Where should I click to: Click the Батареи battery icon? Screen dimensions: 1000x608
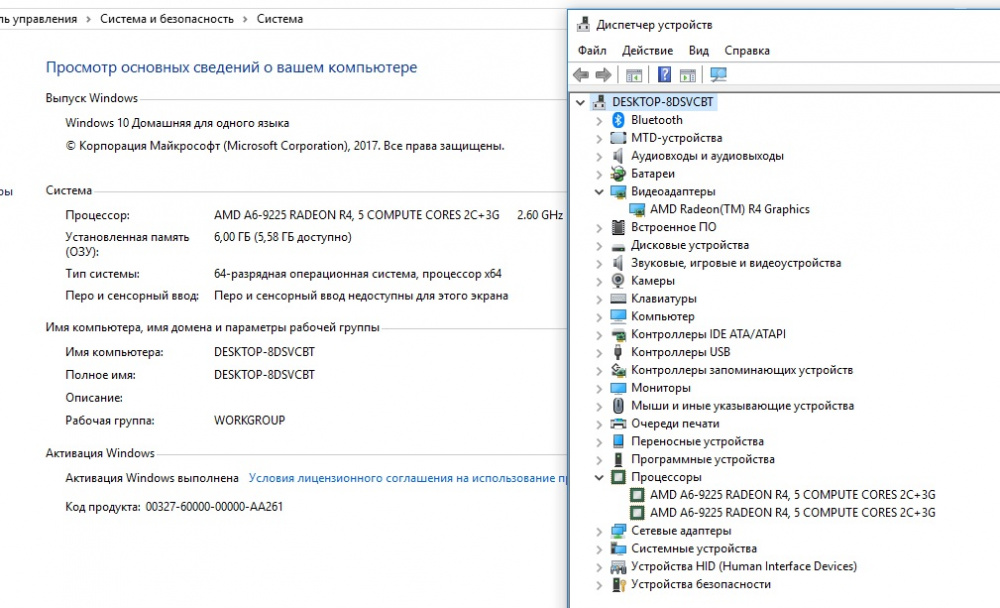click(618, 174)
